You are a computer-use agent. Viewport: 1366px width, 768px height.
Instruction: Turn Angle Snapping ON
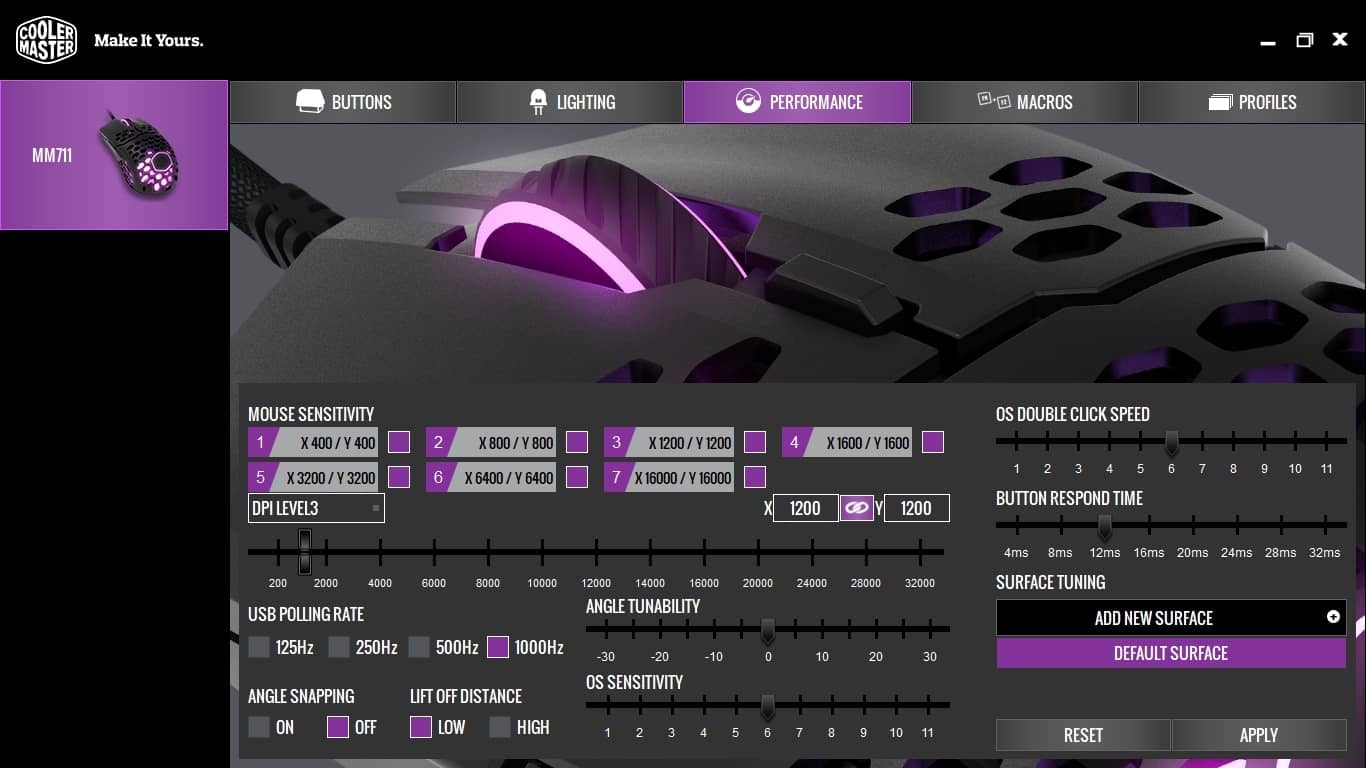point(257,727)
